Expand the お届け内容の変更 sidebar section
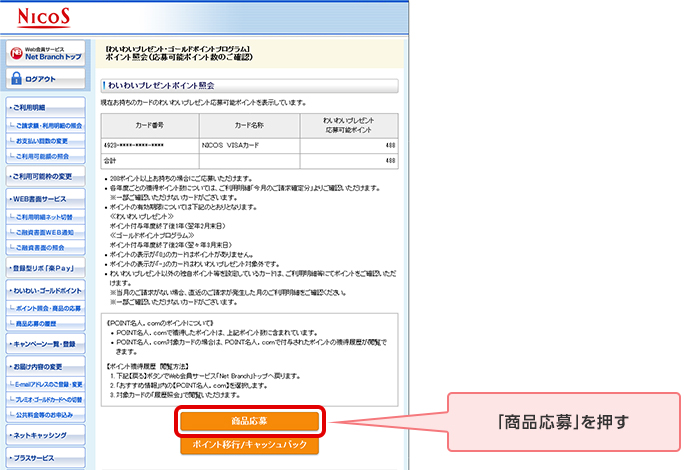The width and height of the screenshot is (684, 470). click(47, 364)
